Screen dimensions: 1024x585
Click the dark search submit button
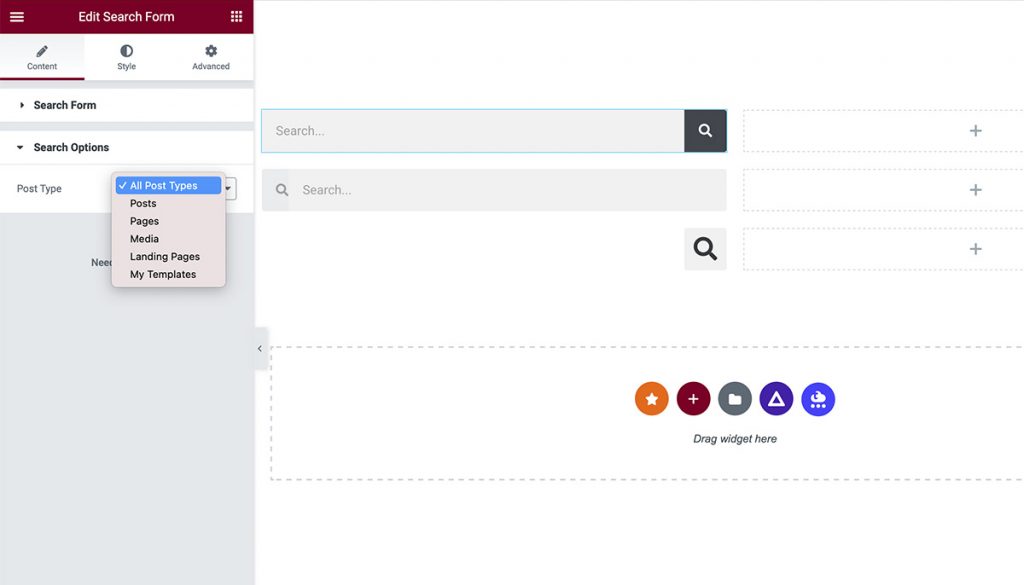click(705, 131)
